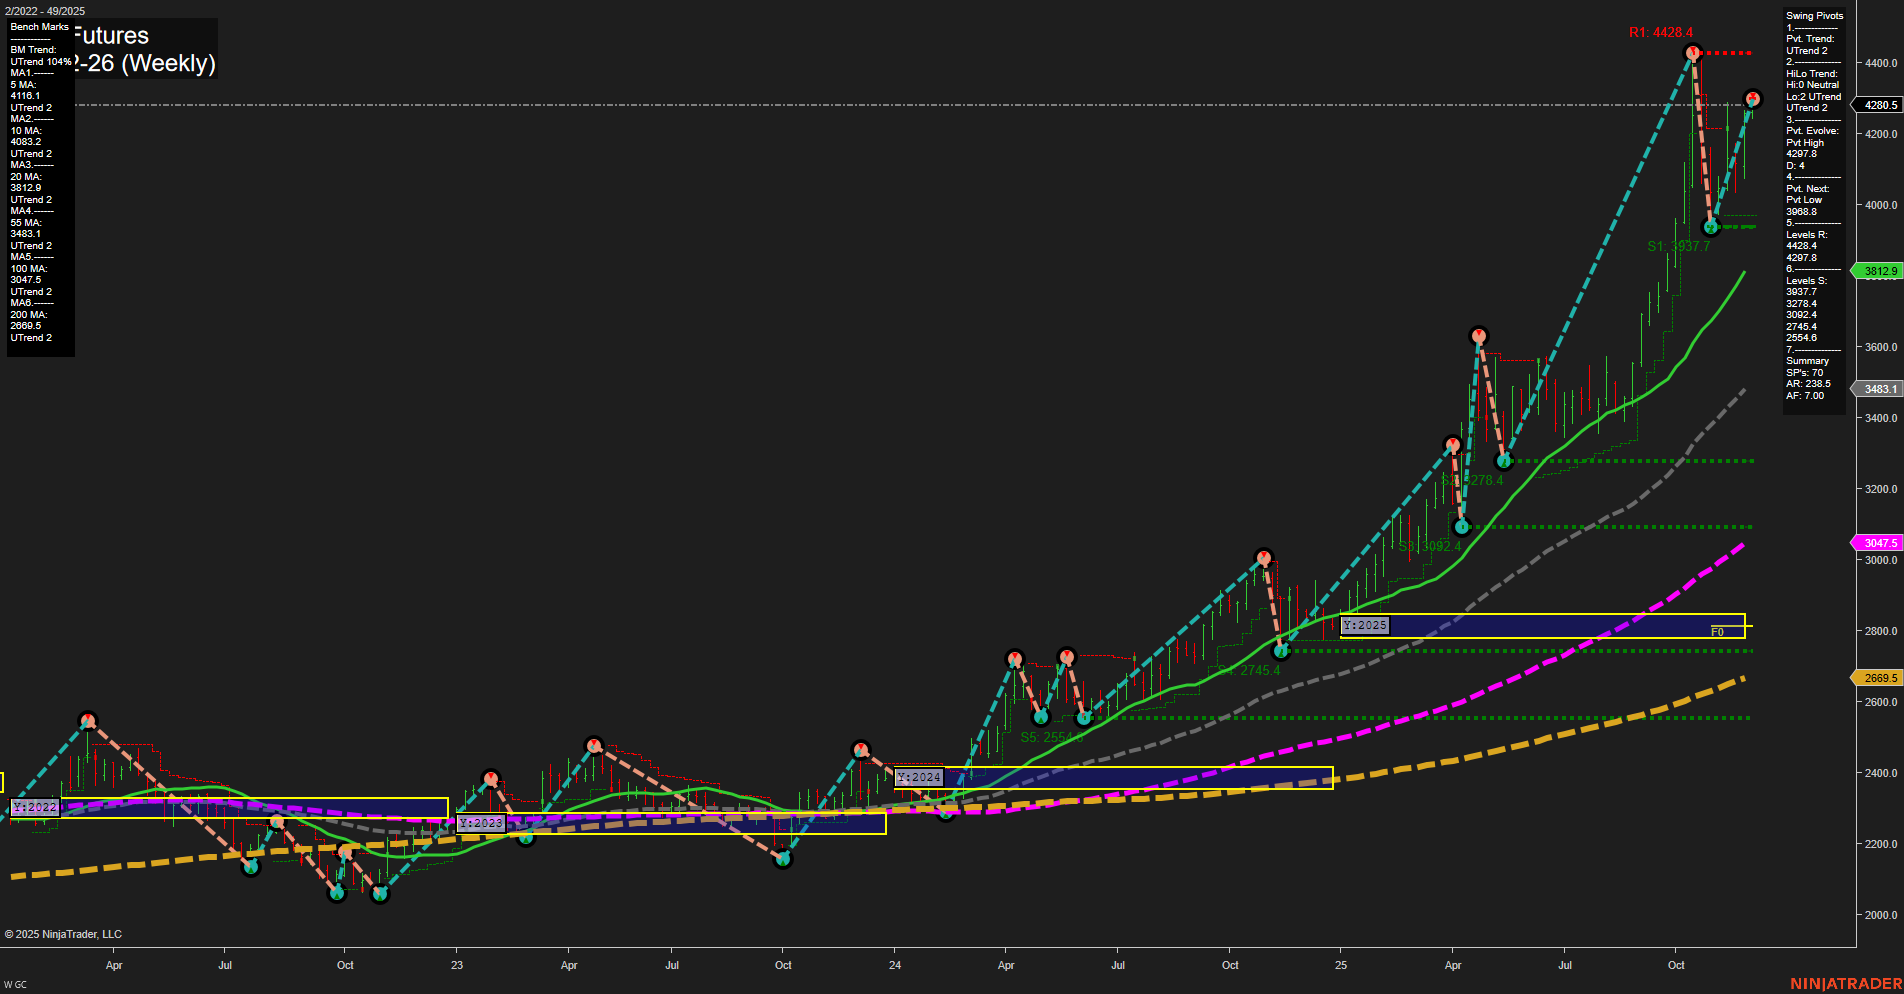Click the F0 label inside the Y:2025 box

pyautogui.click(x=1716, y=631)
